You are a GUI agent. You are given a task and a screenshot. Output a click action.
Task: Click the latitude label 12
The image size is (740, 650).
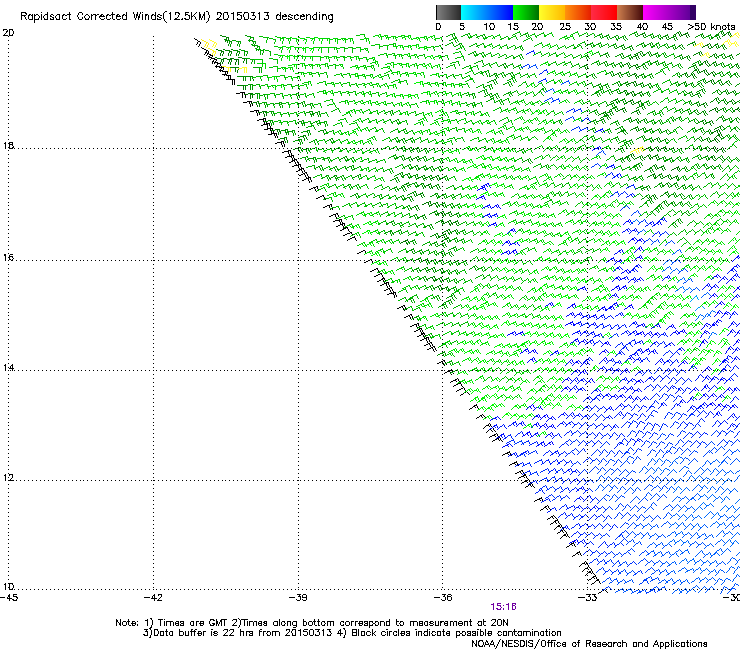tap(8, 478)
